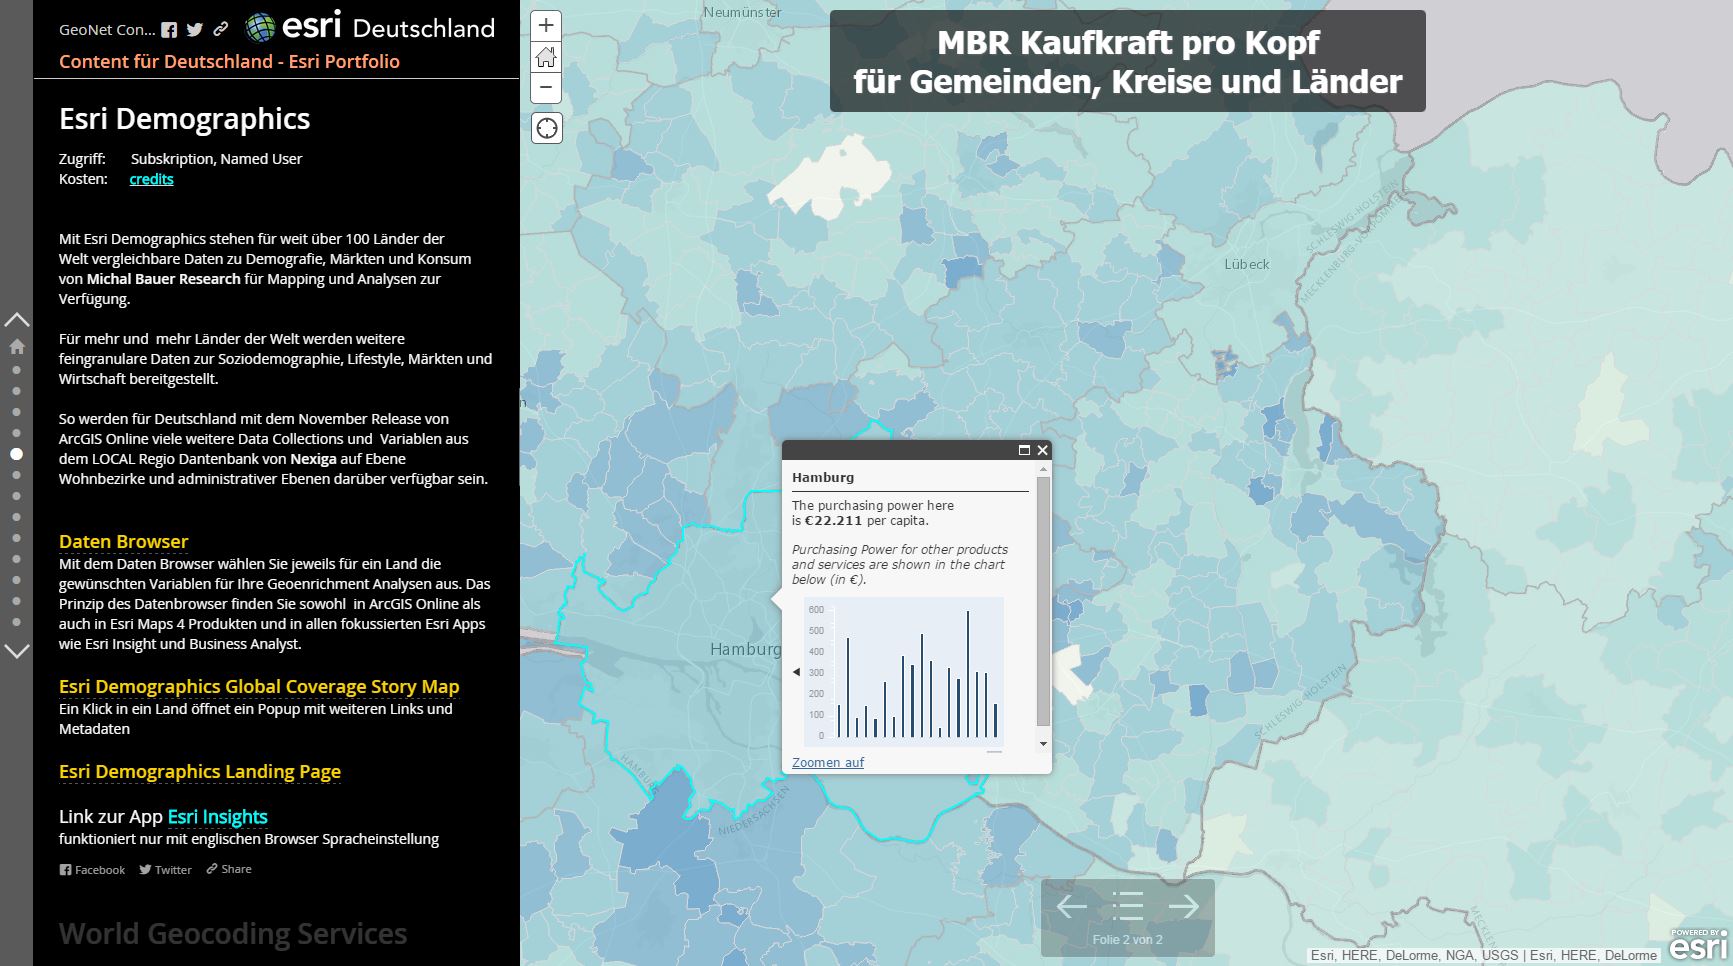
Task: Go to previous section with side up arrow
Action: (x=17, y=320)
